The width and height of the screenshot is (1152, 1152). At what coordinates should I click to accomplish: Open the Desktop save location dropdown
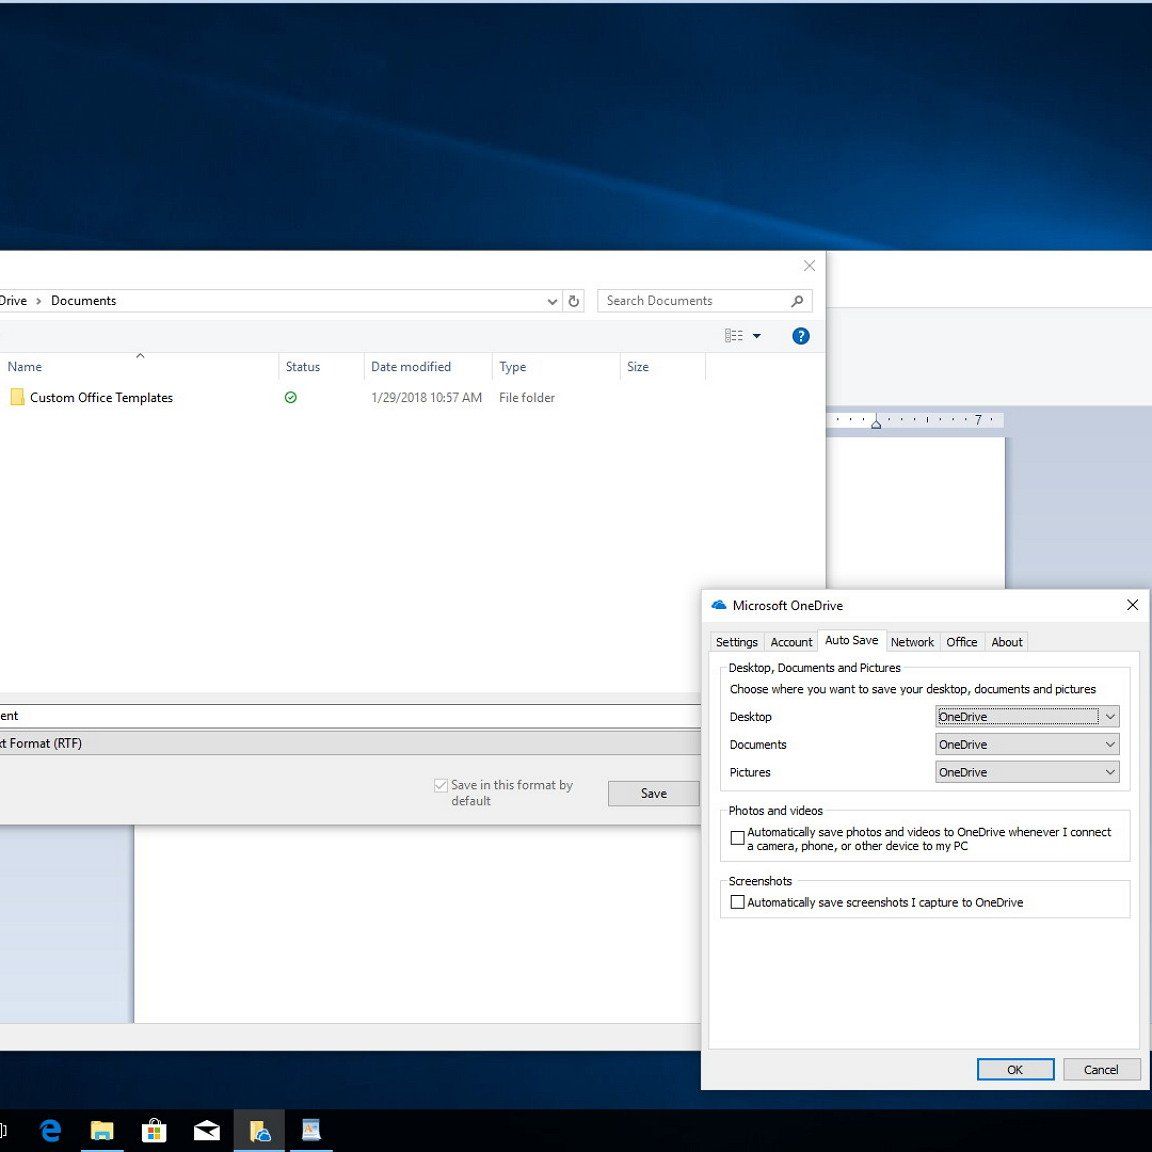point(1027,717)
